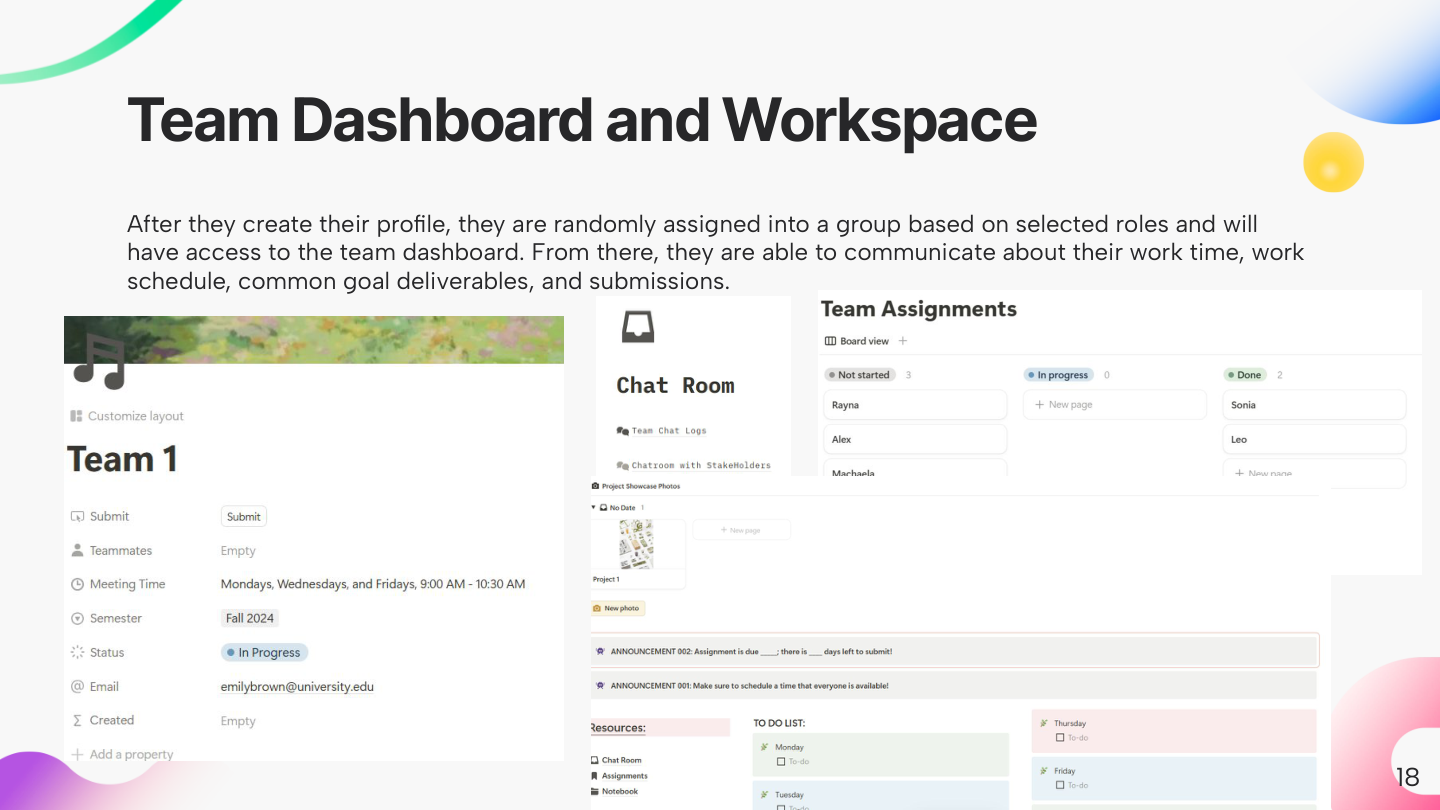Click the camera icon beside Project Showcase Photos
The width and height of the screenshot is (1440, 810).
click(x=595, y=486)
